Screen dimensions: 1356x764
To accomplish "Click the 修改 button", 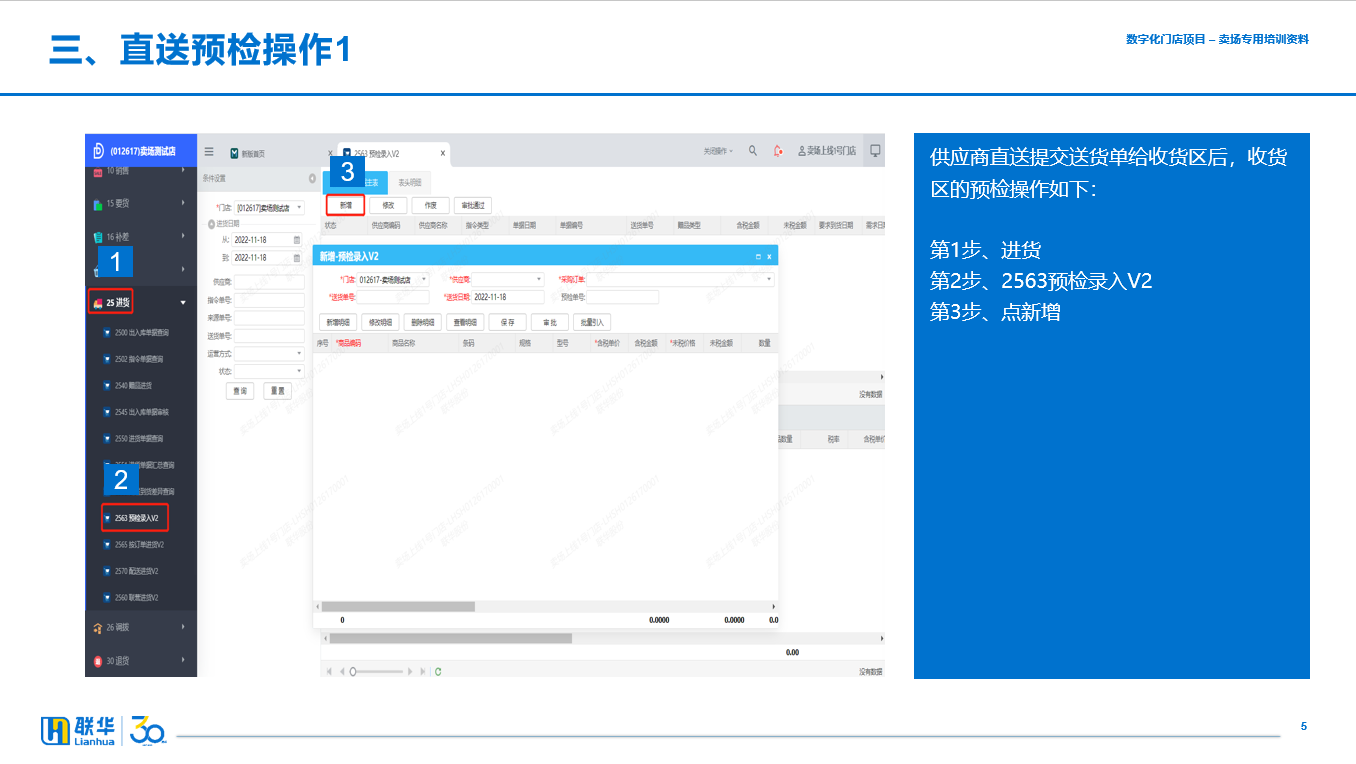I will [x=388, y=205].
